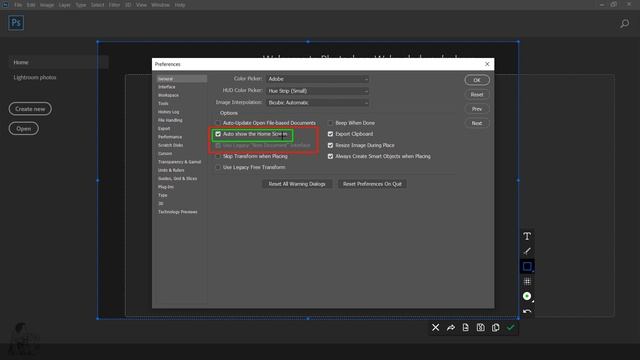Click OK in Preferences
The width and height of the screenshot is (640, 360).
point(477,80)
